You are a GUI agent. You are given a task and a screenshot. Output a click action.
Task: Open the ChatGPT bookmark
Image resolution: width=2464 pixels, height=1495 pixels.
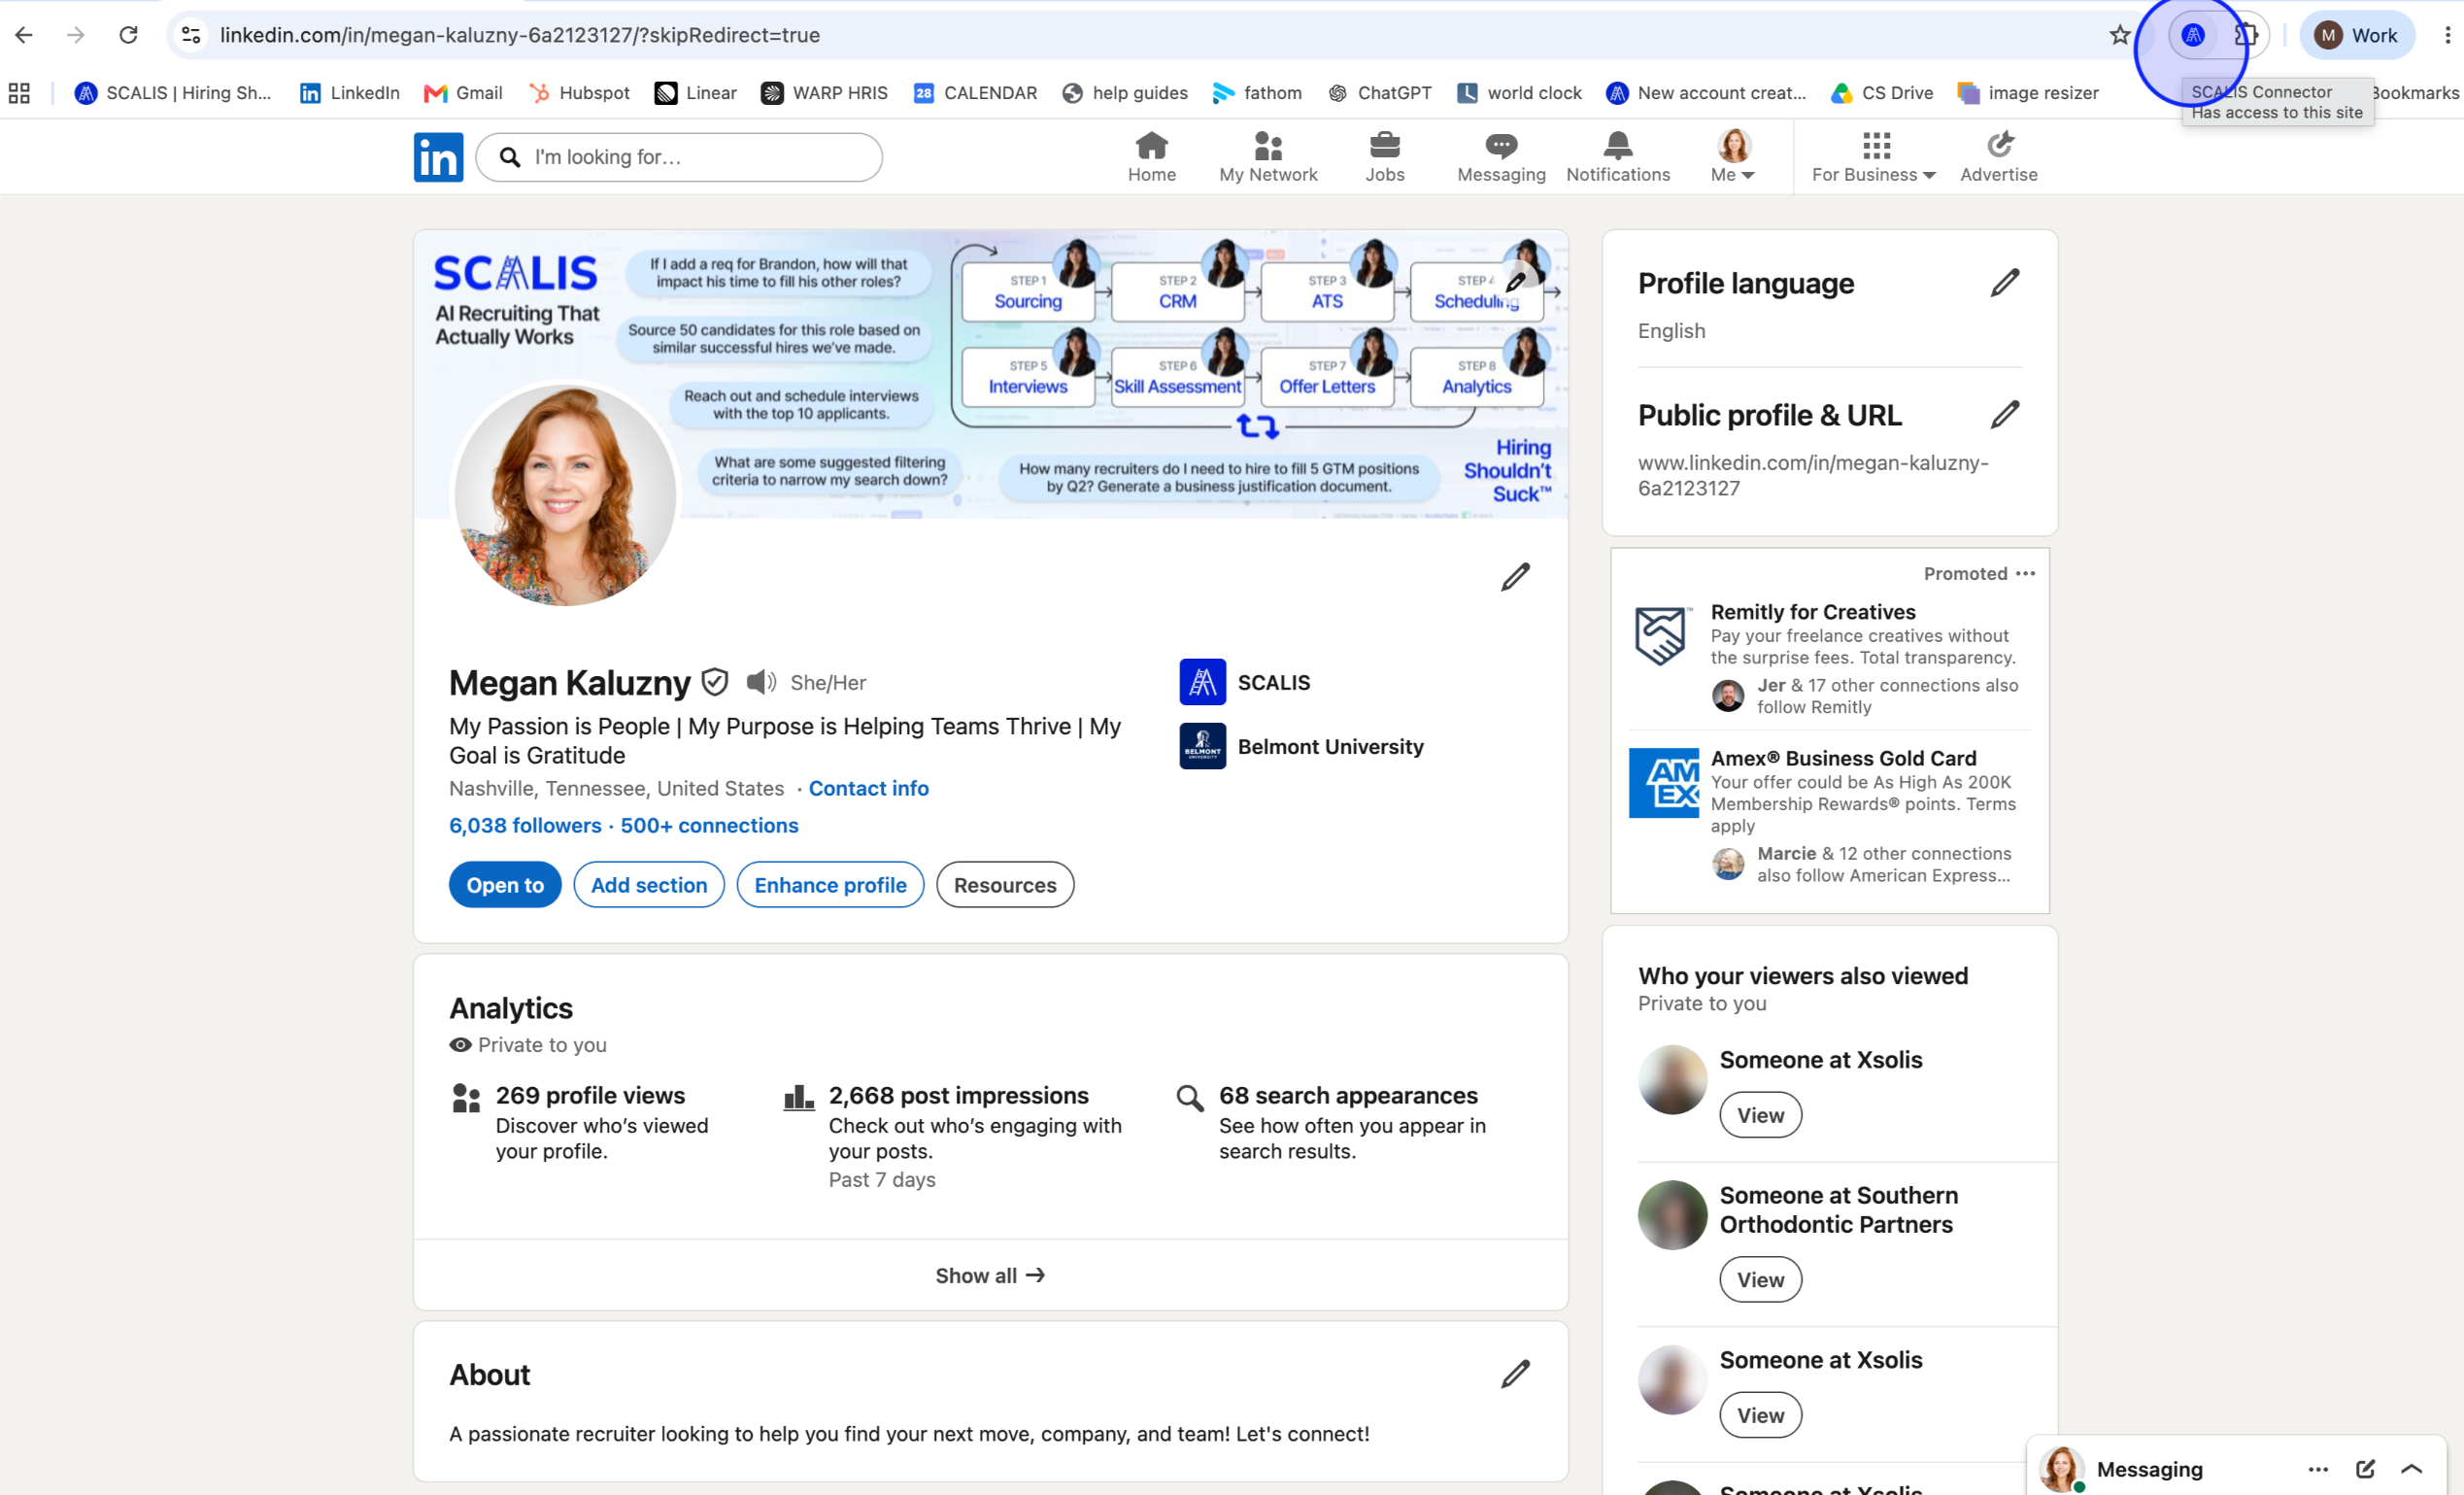(x=1380, y=93)
